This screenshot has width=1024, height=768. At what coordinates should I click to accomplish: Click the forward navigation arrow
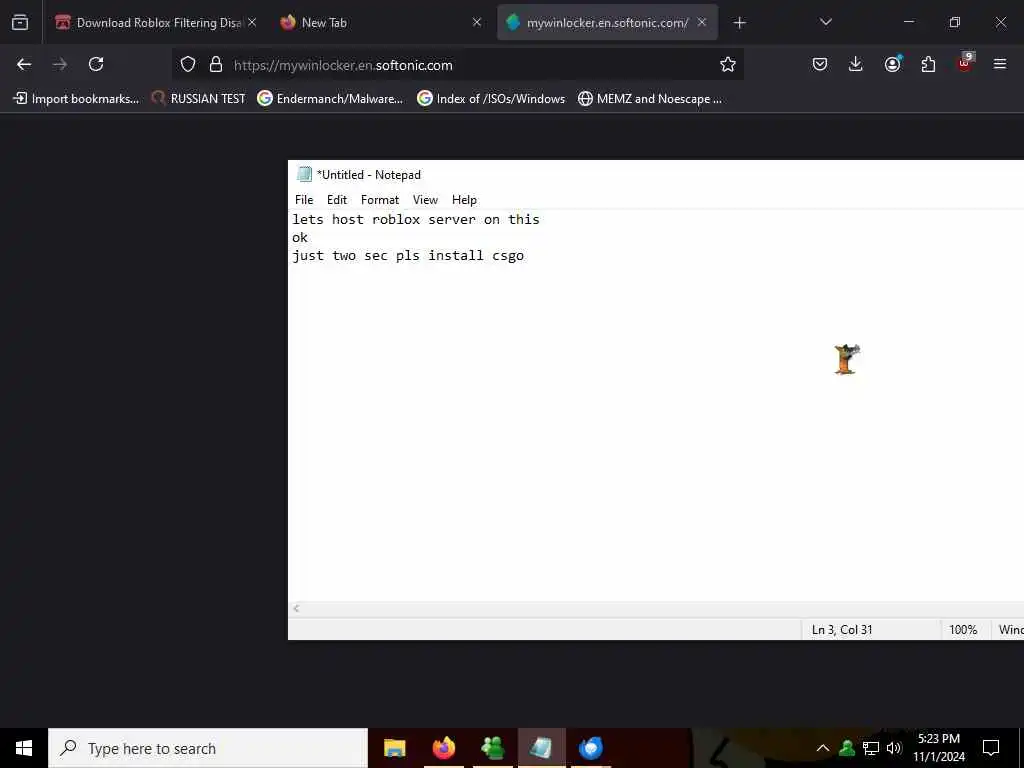60,64
